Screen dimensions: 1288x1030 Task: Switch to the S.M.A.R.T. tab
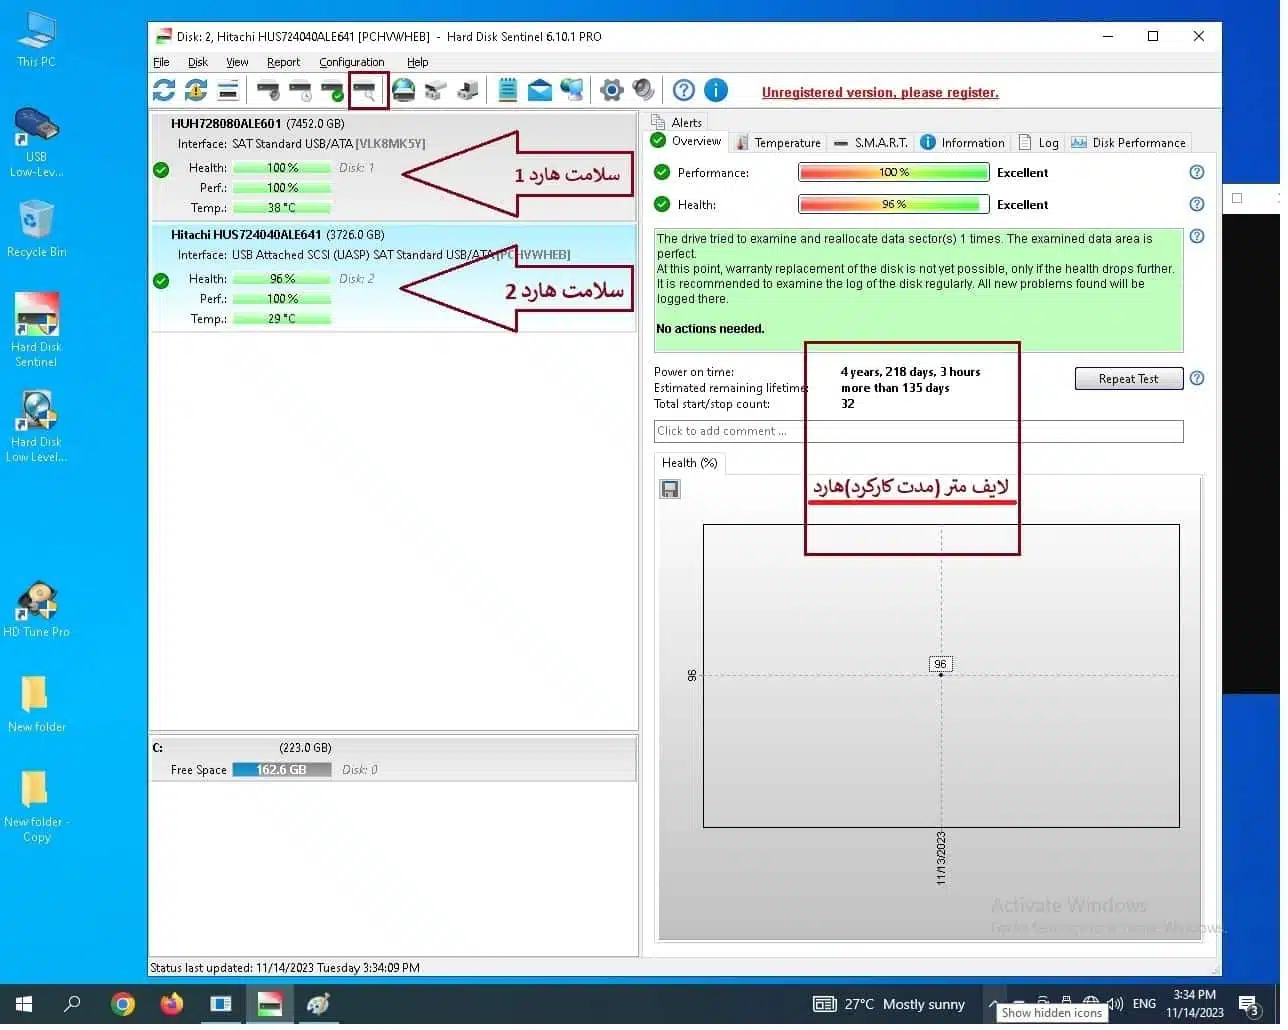point(870,143)
